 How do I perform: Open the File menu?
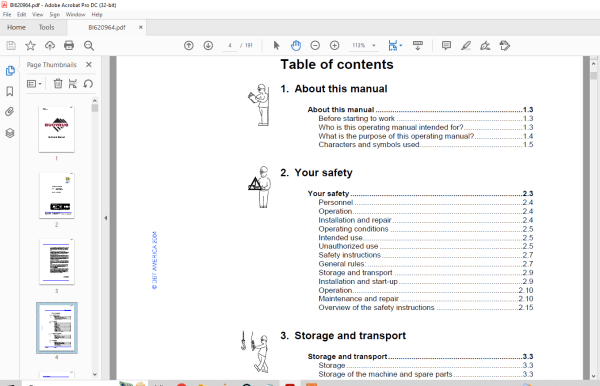[7, 15]
